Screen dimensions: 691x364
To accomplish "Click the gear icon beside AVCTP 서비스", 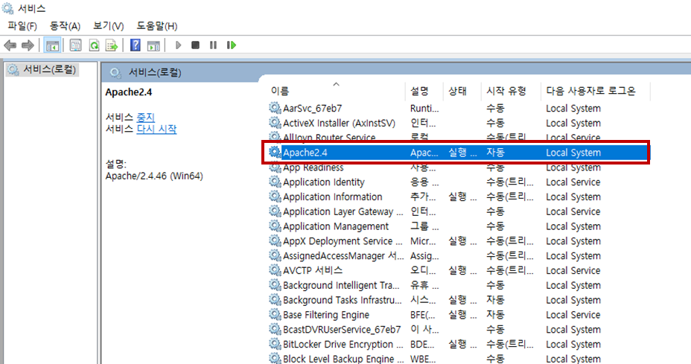I will 275,270.
